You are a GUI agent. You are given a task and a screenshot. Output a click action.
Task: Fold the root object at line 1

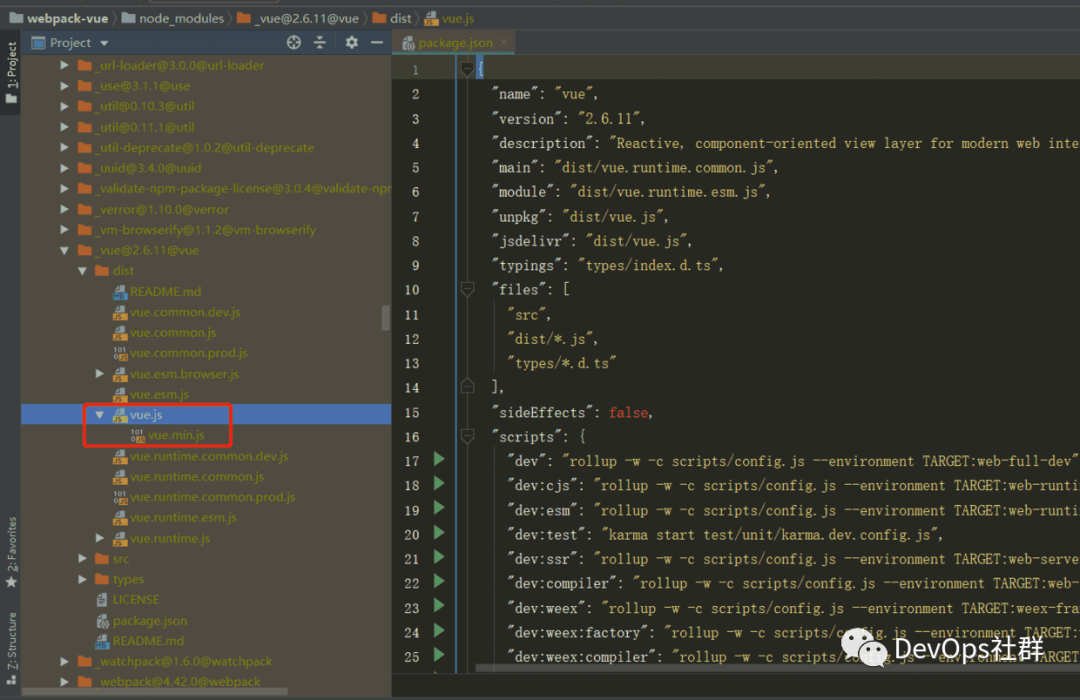click(467, 69)
